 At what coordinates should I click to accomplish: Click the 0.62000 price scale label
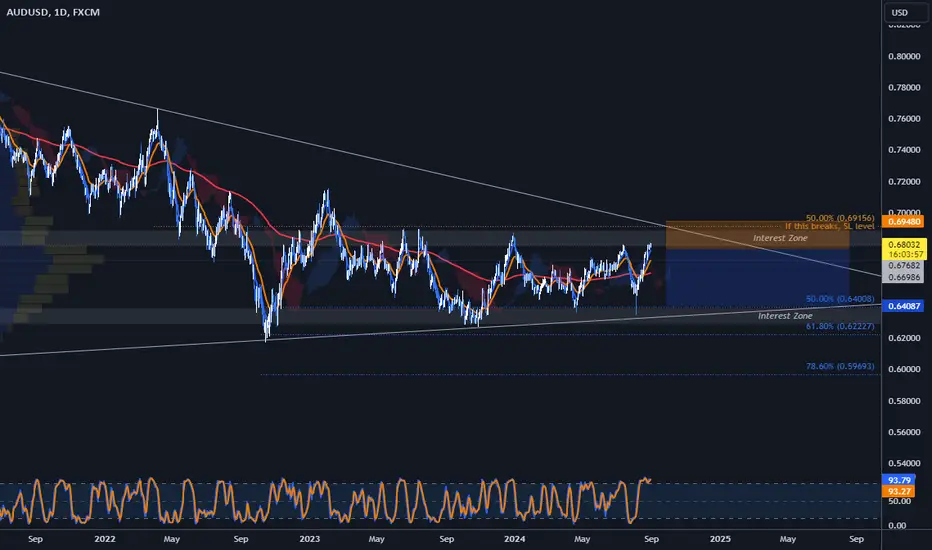(904, 338)
